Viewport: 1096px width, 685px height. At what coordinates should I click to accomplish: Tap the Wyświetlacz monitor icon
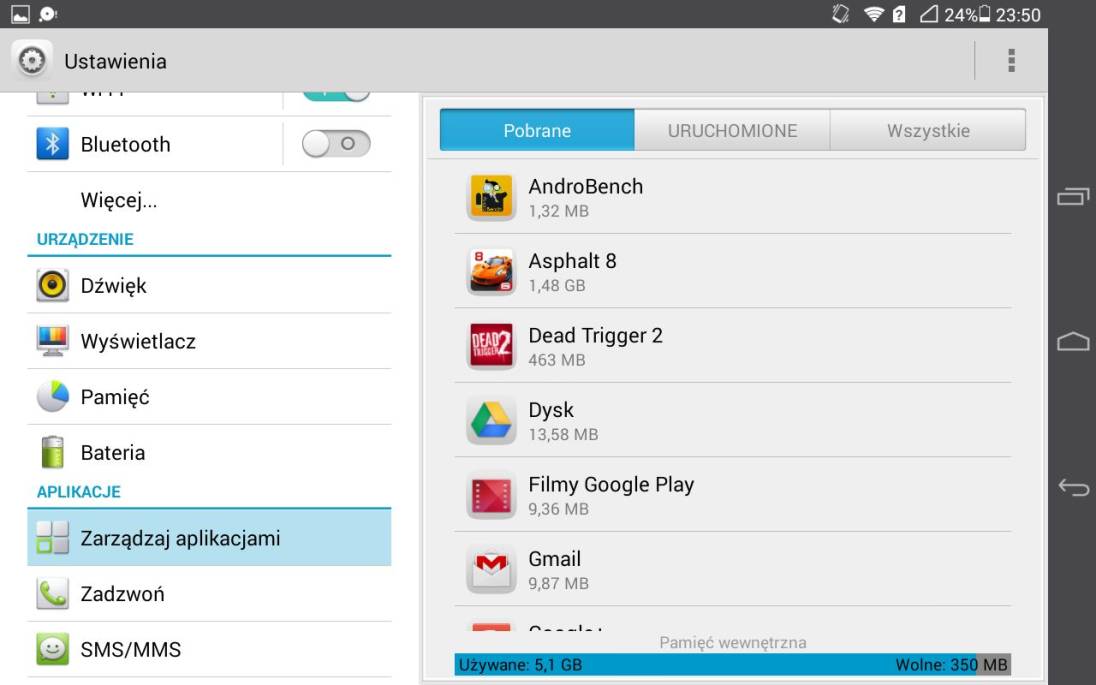[52, 341]
